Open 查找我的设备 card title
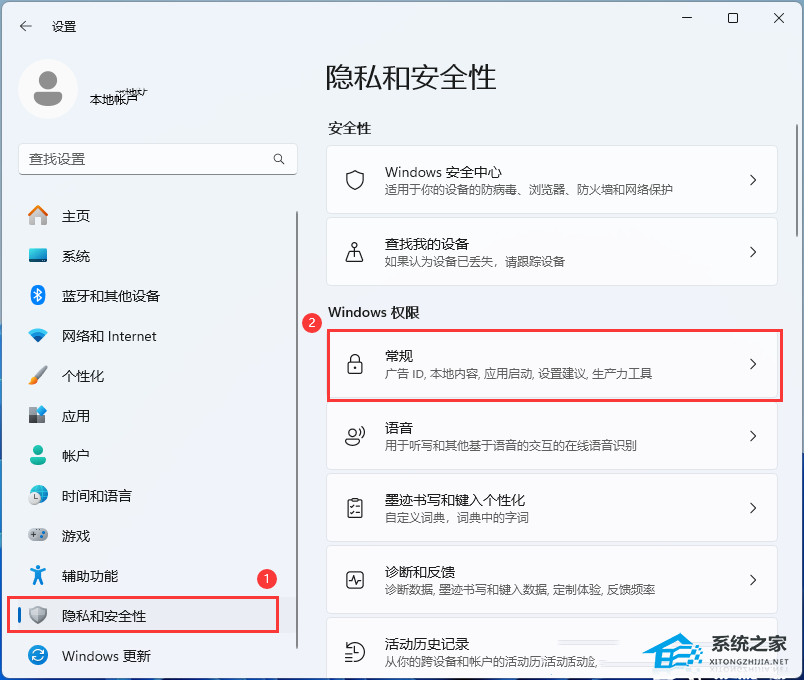Screen dimensions: 804x680 click(x=427, y=244)
